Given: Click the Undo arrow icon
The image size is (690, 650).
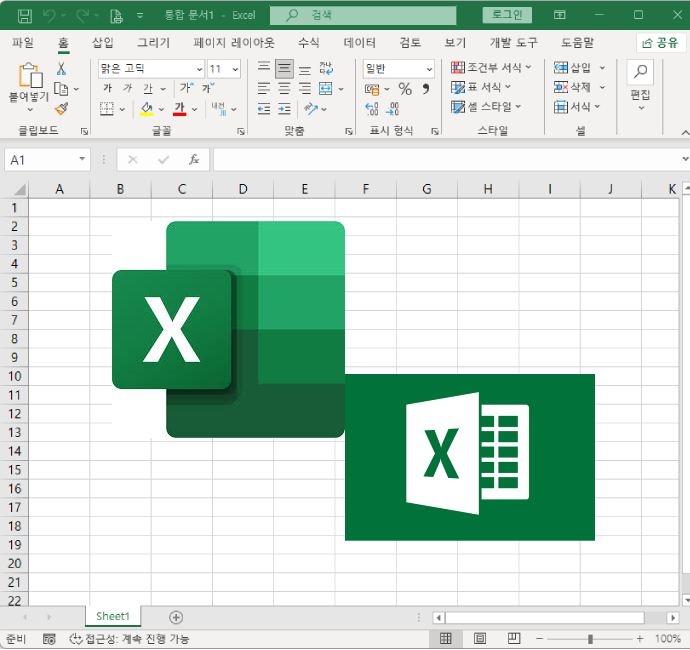Looking at the screenshot, I should tap(49, 16).
